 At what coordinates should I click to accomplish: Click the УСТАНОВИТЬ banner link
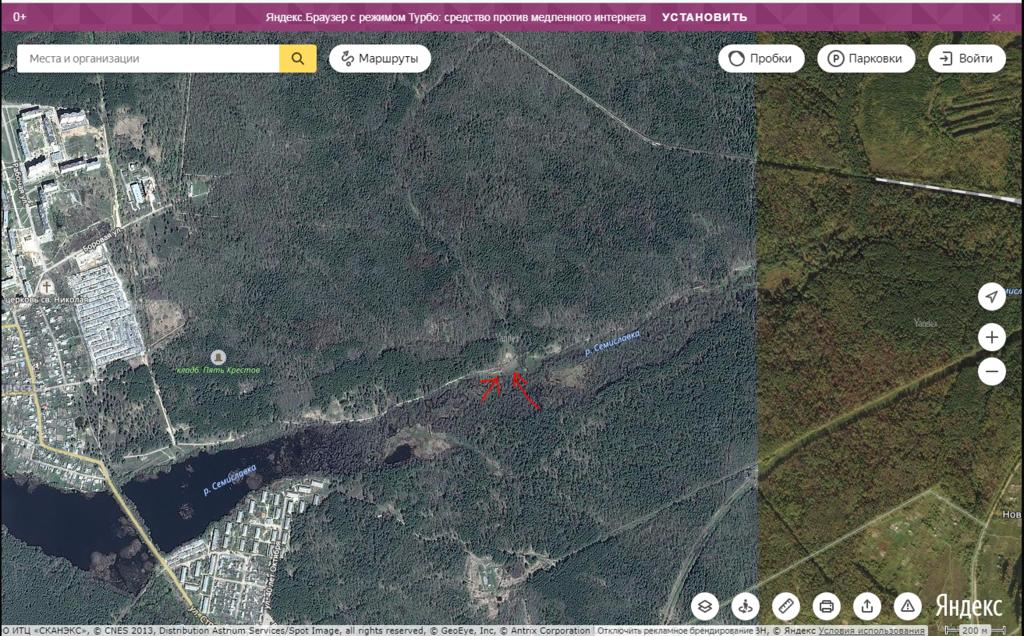704,17
